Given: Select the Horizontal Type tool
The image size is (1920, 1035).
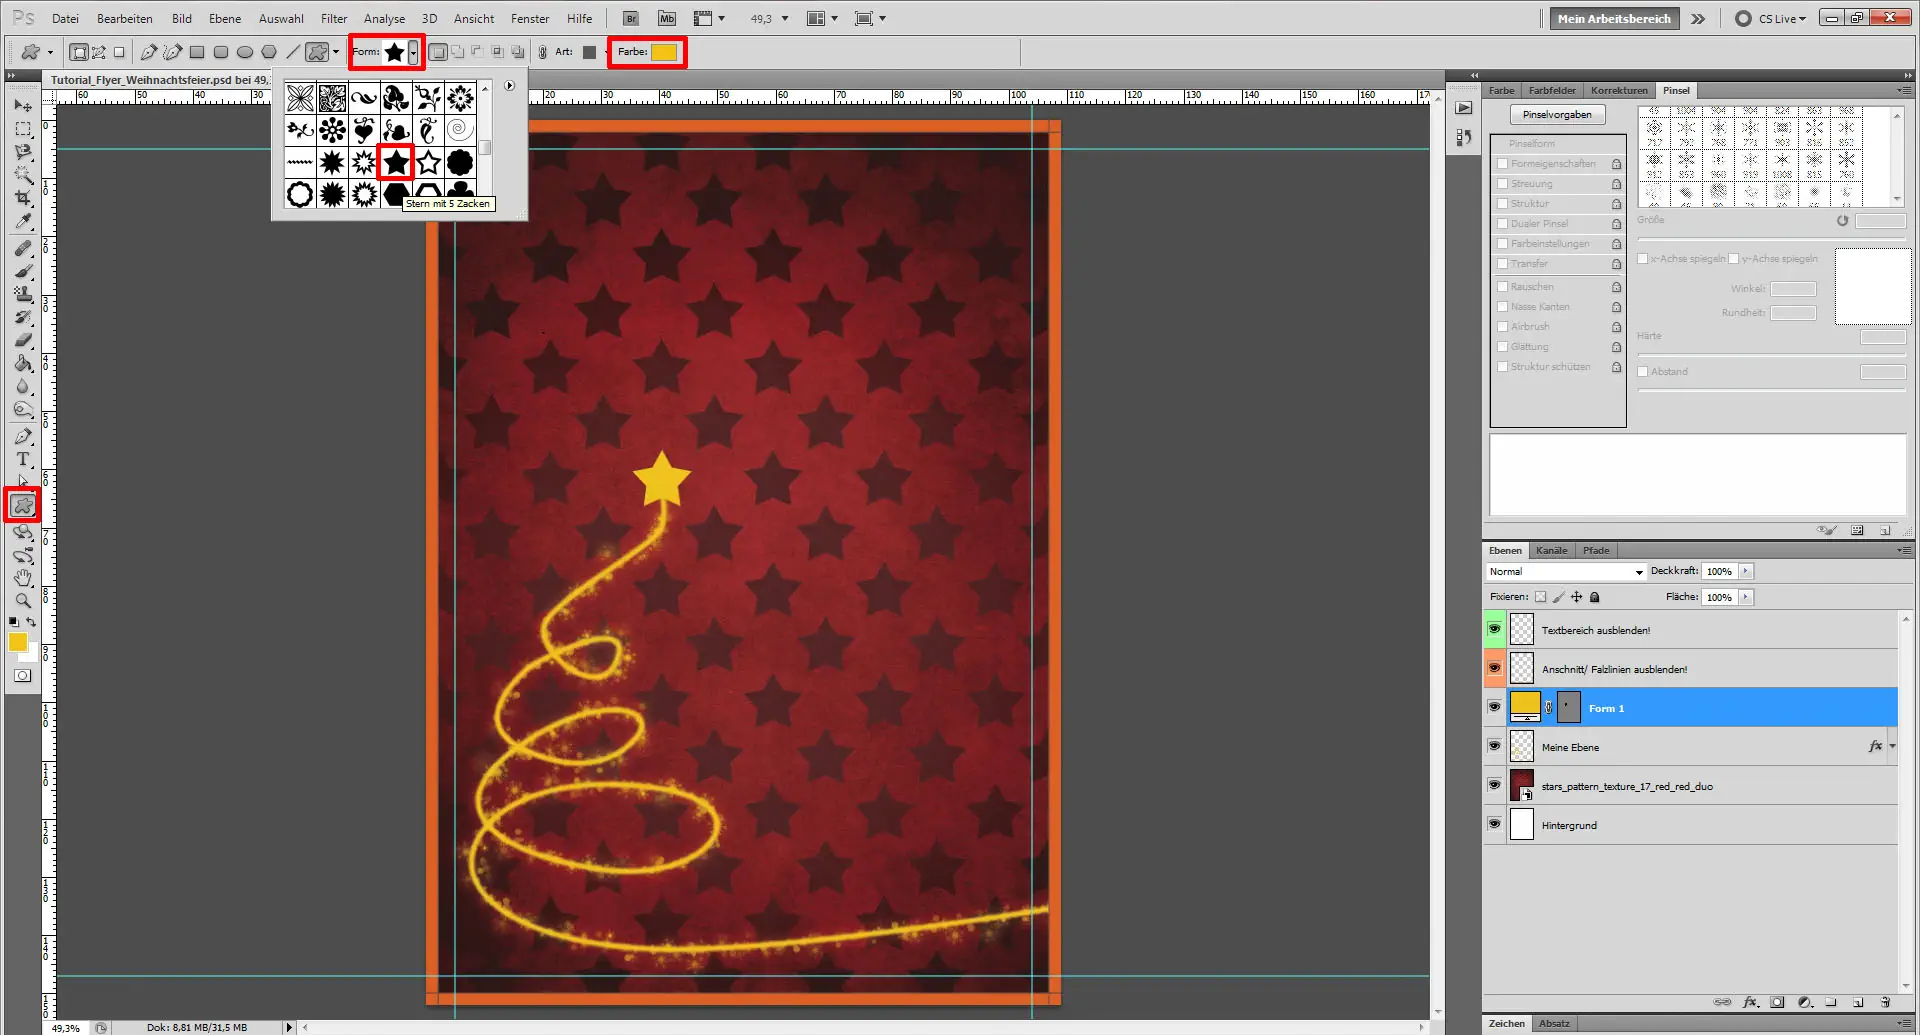Looking at the screenshot, I should coord(23,459).
